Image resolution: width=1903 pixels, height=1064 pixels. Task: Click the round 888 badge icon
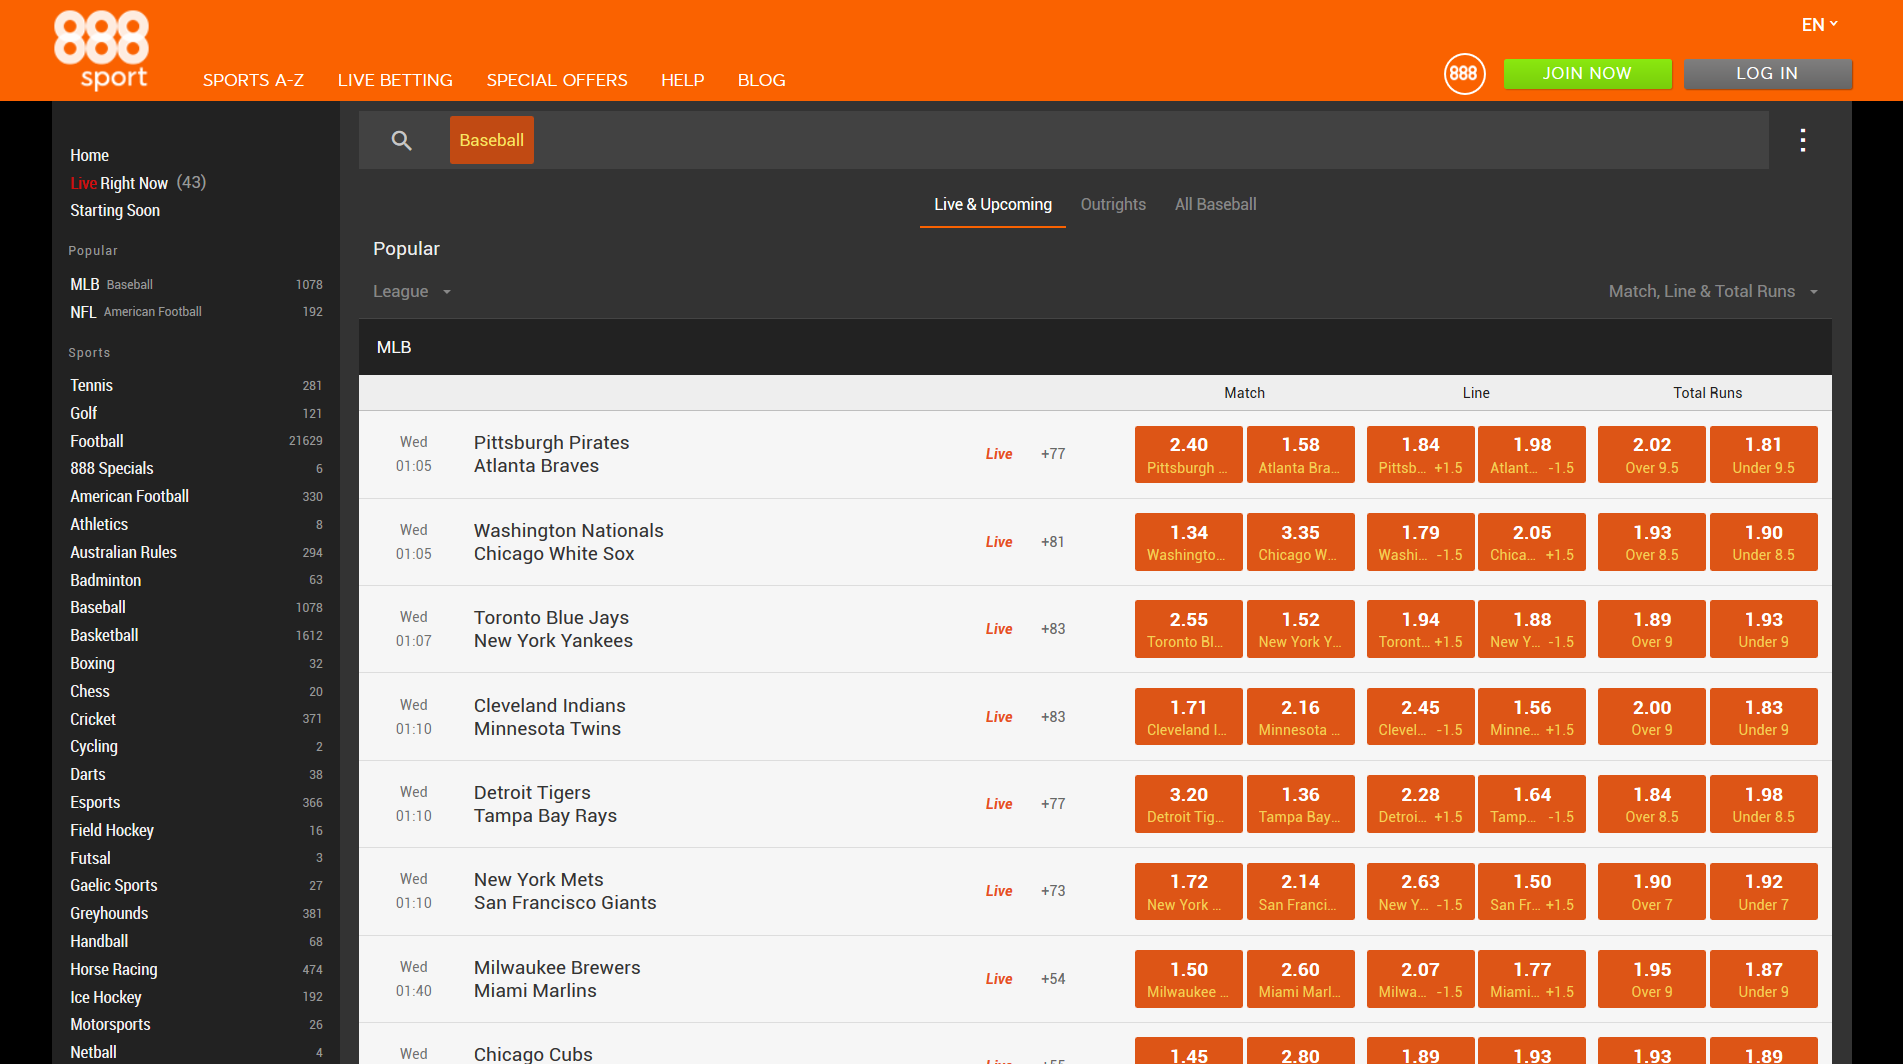[1464, 73]
